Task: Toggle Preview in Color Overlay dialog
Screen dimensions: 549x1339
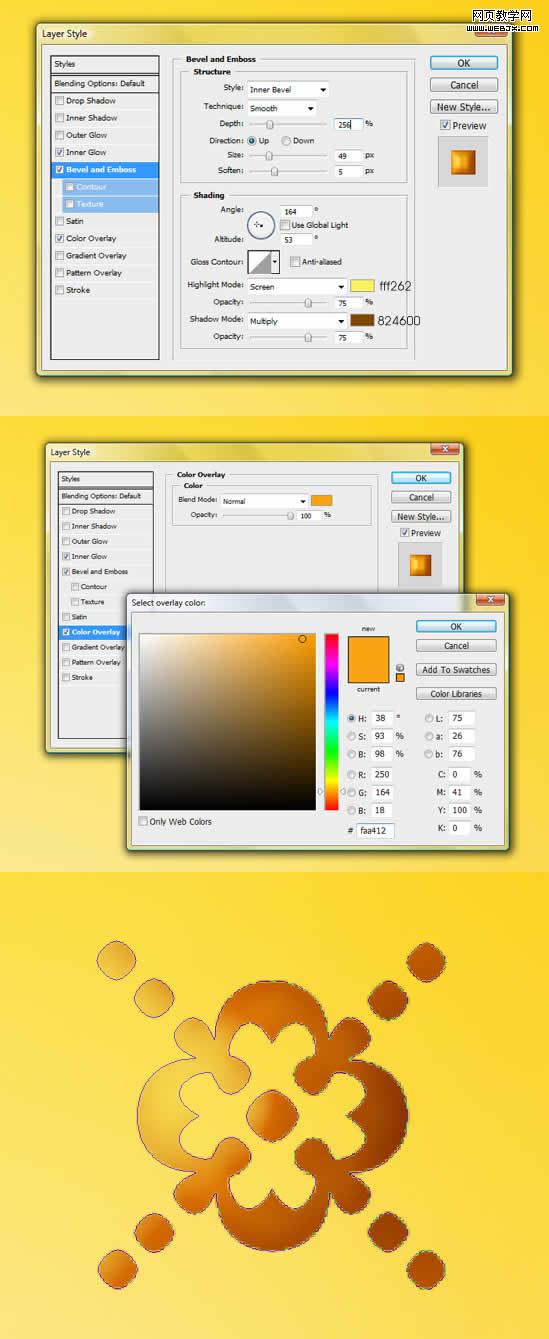Action: (x=405, y=533)
